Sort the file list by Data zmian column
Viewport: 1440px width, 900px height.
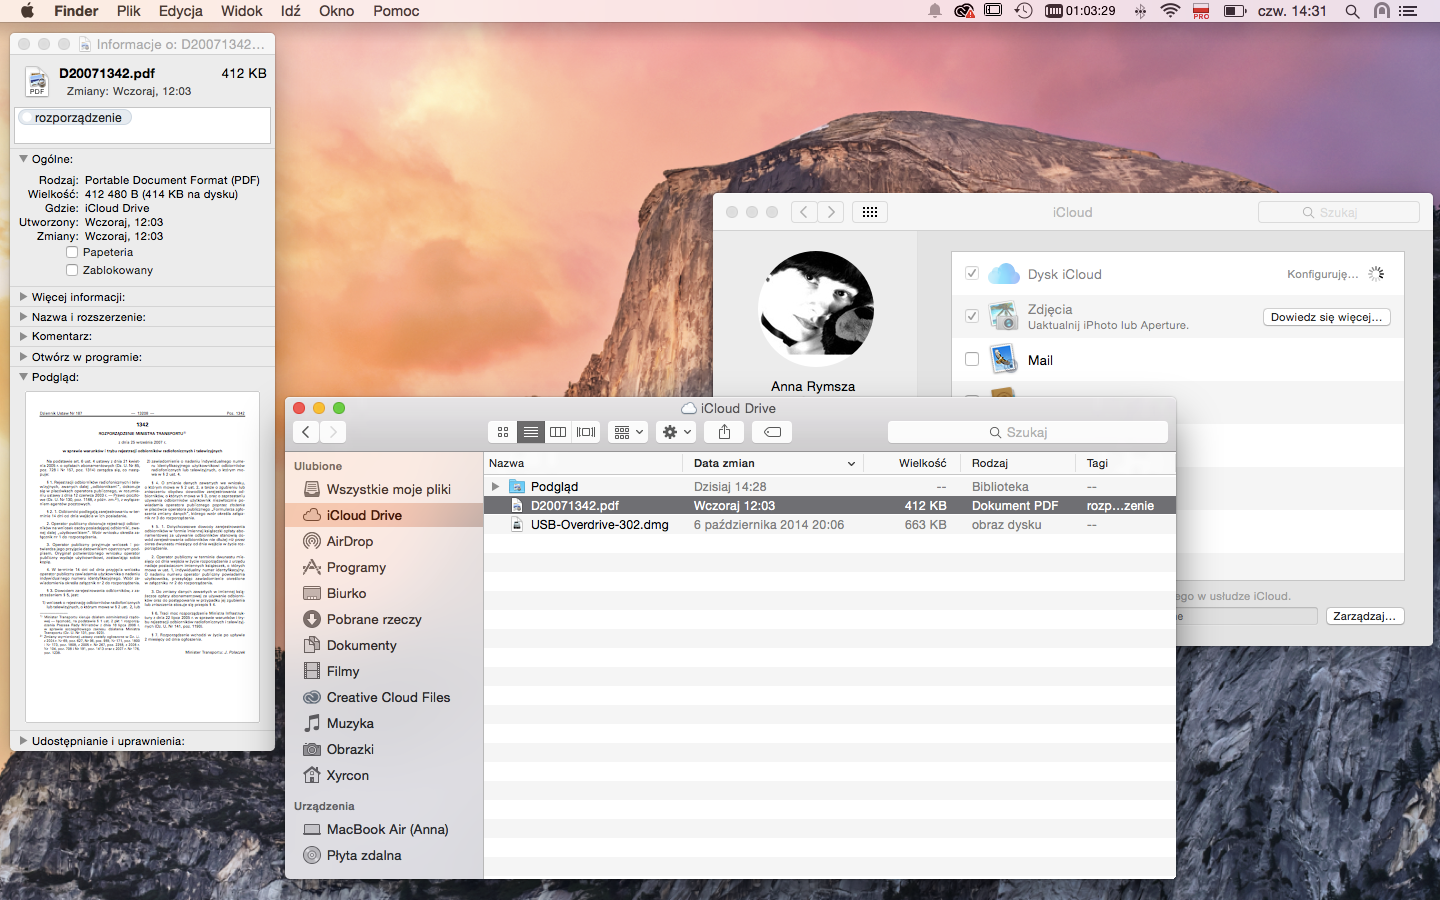[774, 463]
